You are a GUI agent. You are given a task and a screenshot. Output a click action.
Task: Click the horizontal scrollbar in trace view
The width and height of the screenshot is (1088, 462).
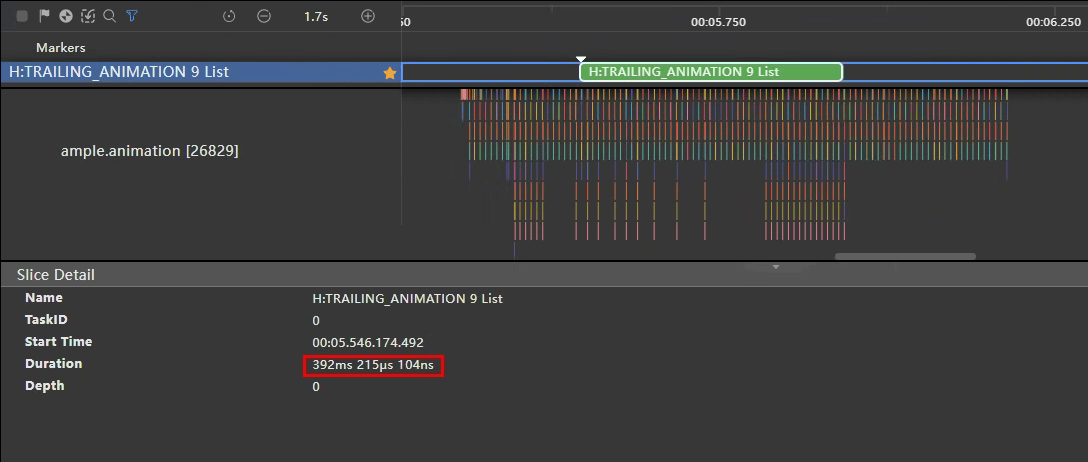click(905, 257)
